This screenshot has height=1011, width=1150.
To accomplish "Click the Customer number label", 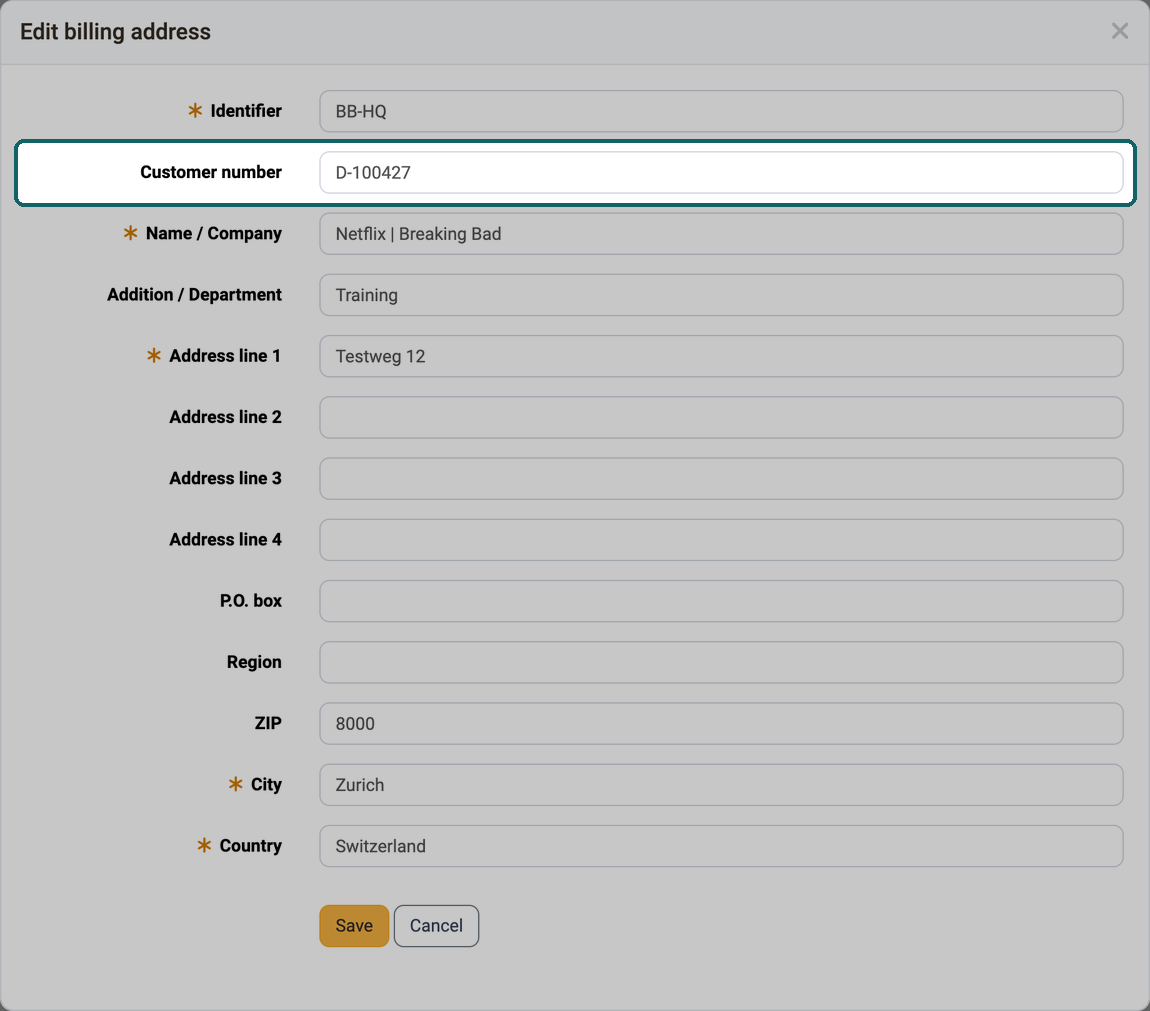I will click(211, 172).
